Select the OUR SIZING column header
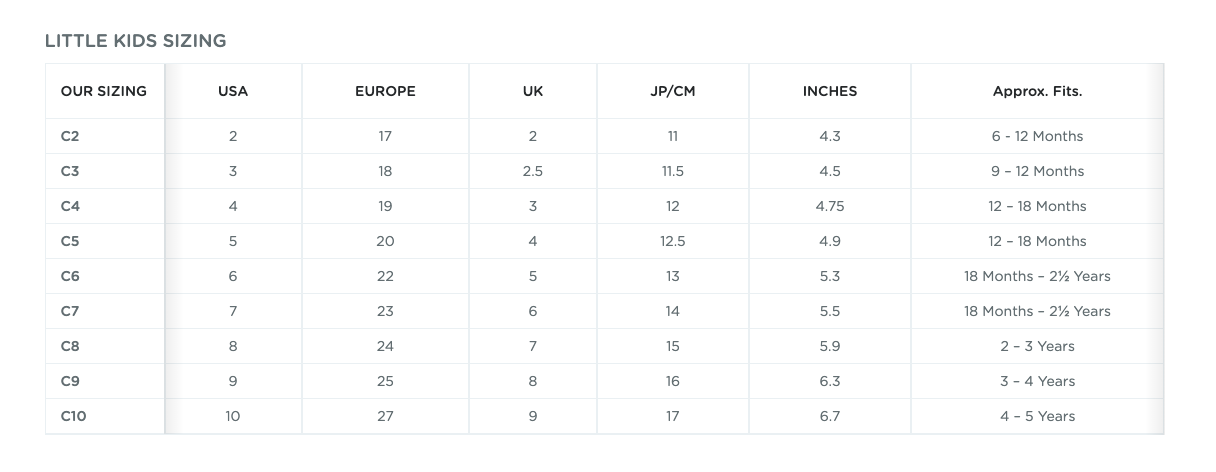 click(104, 91)
